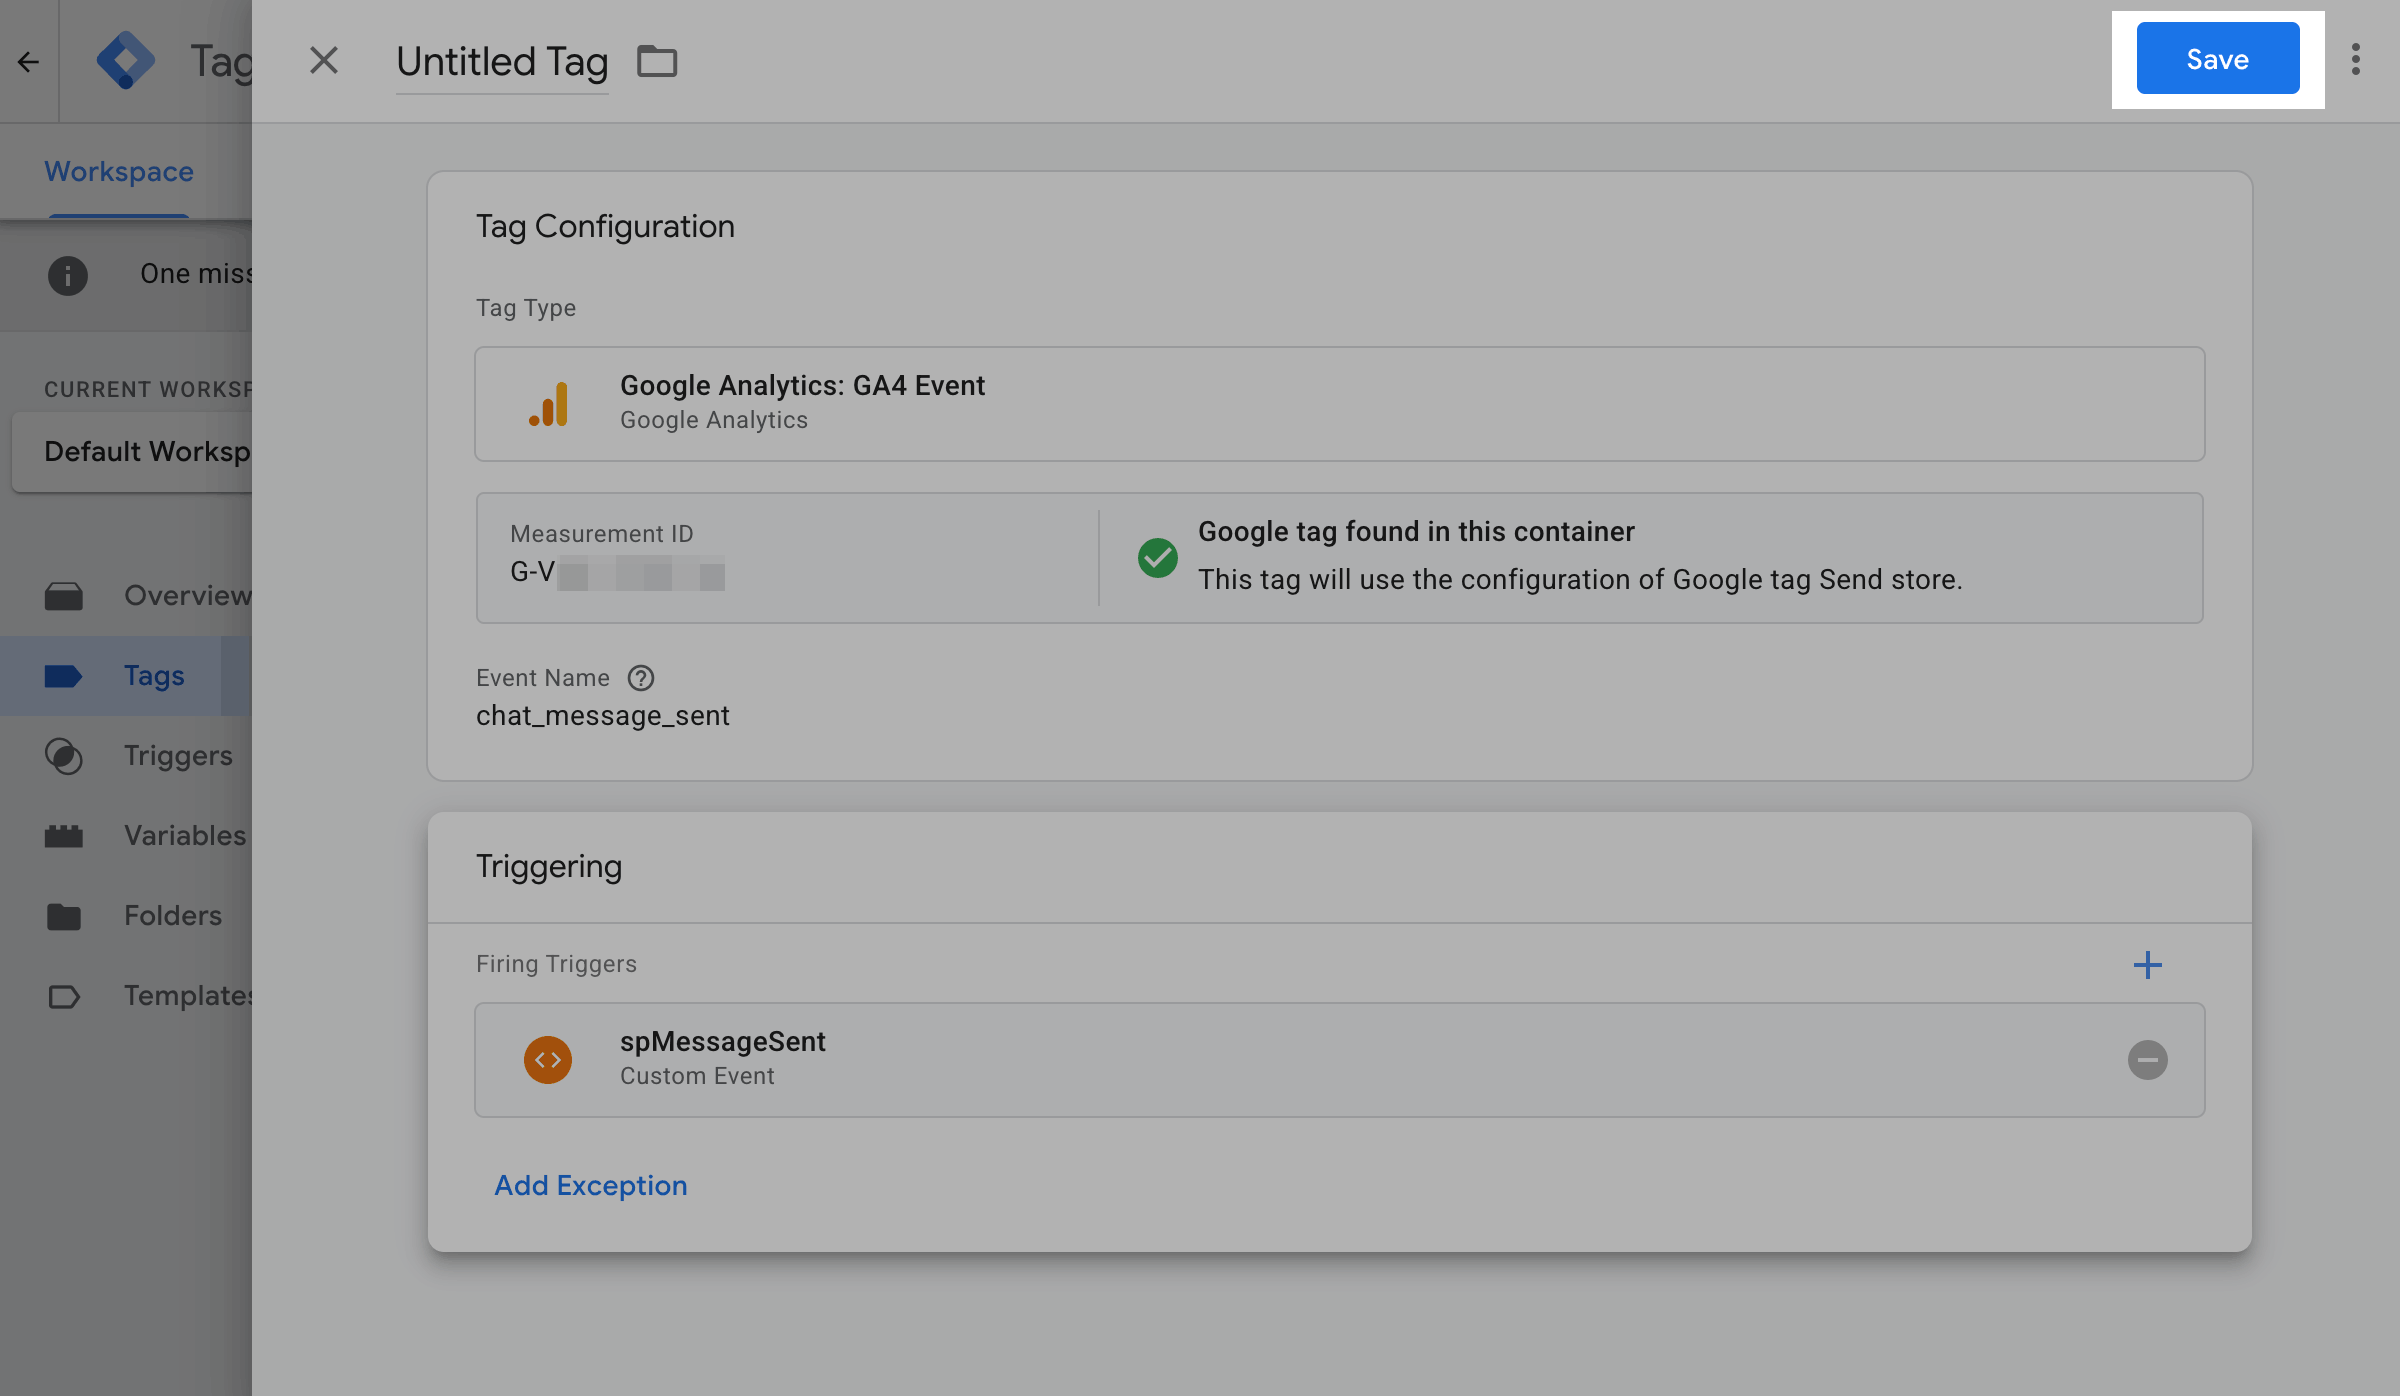
Task: Close the tag editor panel
Action: pos(324,61)
